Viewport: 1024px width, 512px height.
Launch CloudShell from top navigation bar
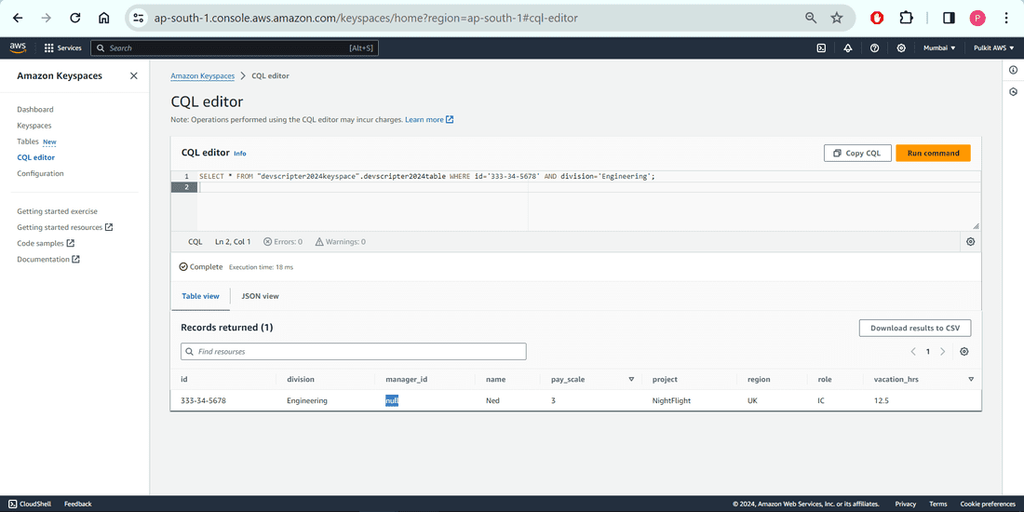coord(822,48)
